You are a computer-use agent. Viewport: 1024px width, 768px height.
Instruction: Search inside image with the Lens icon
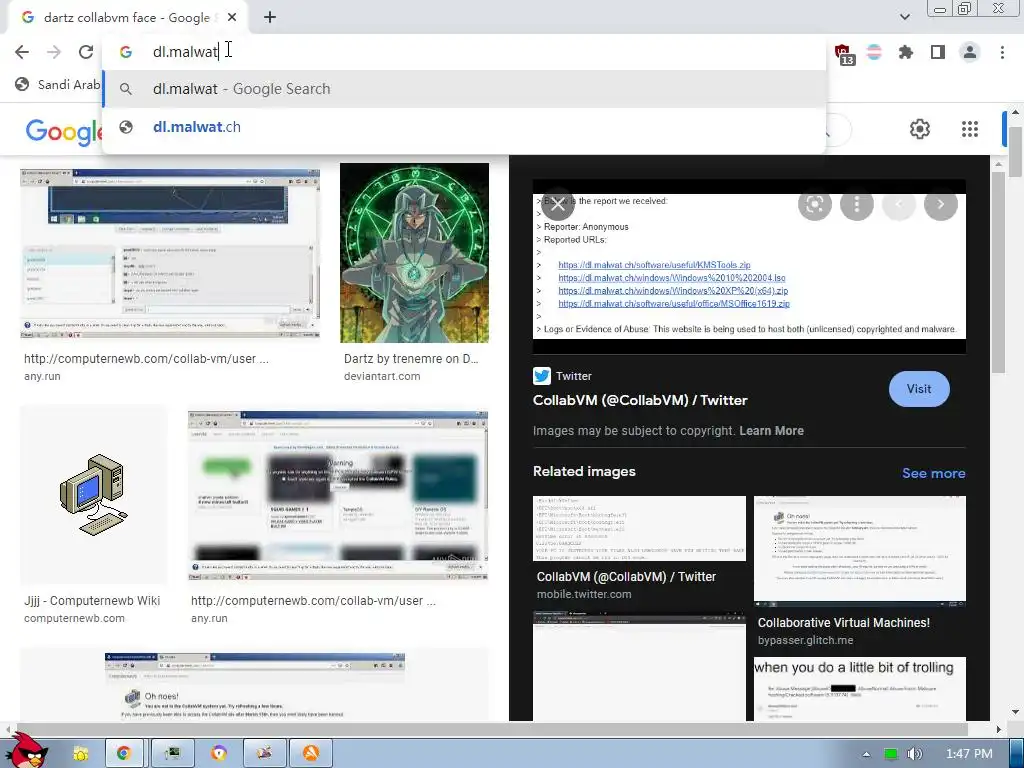[x=814, y=204]
